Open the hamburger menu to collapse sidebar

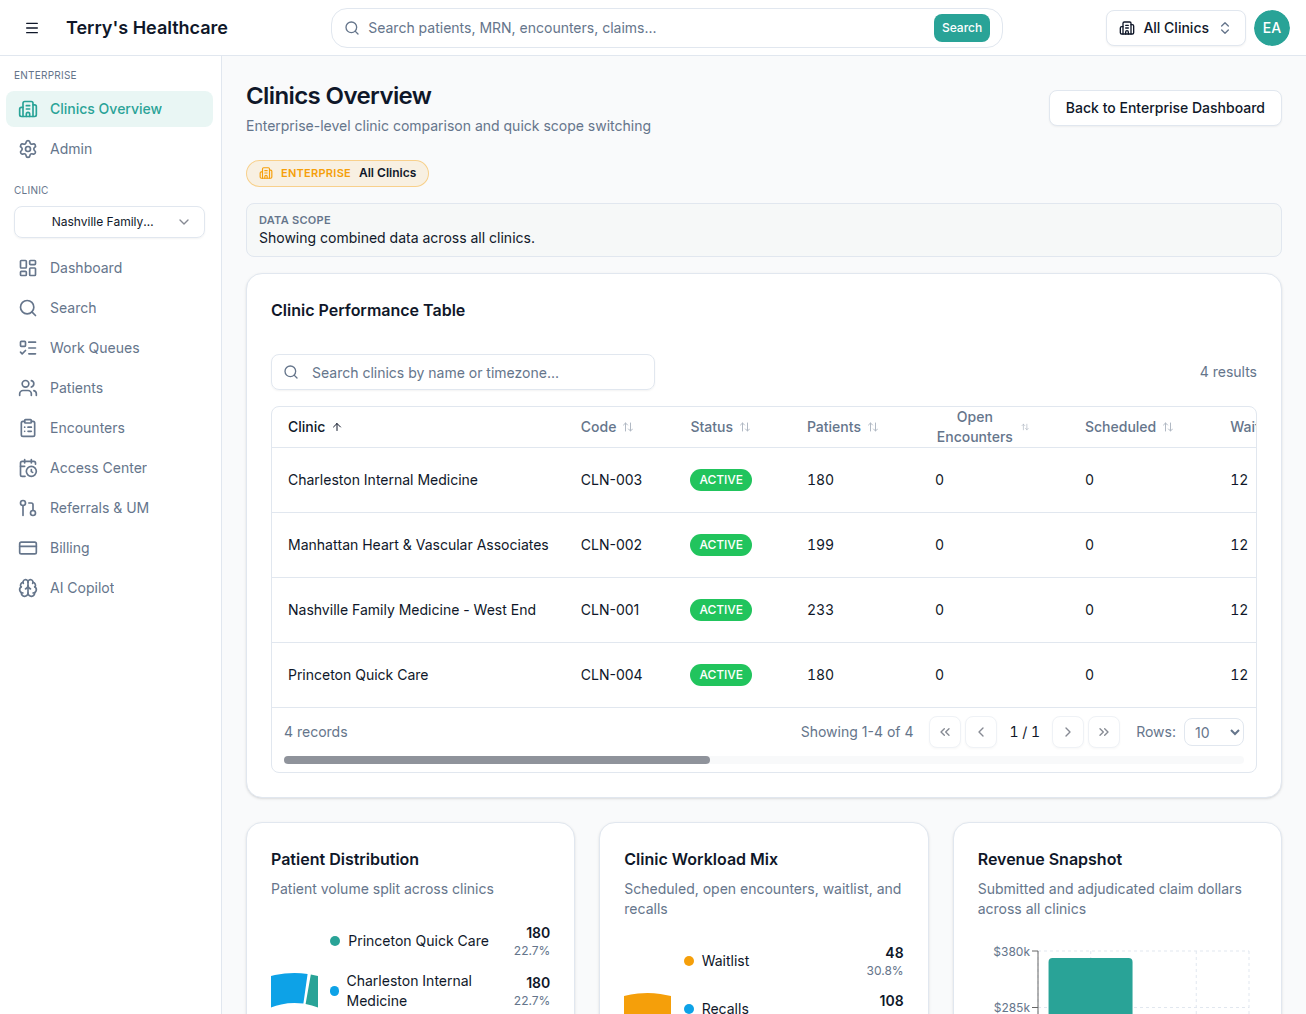[x=32, y=28]
